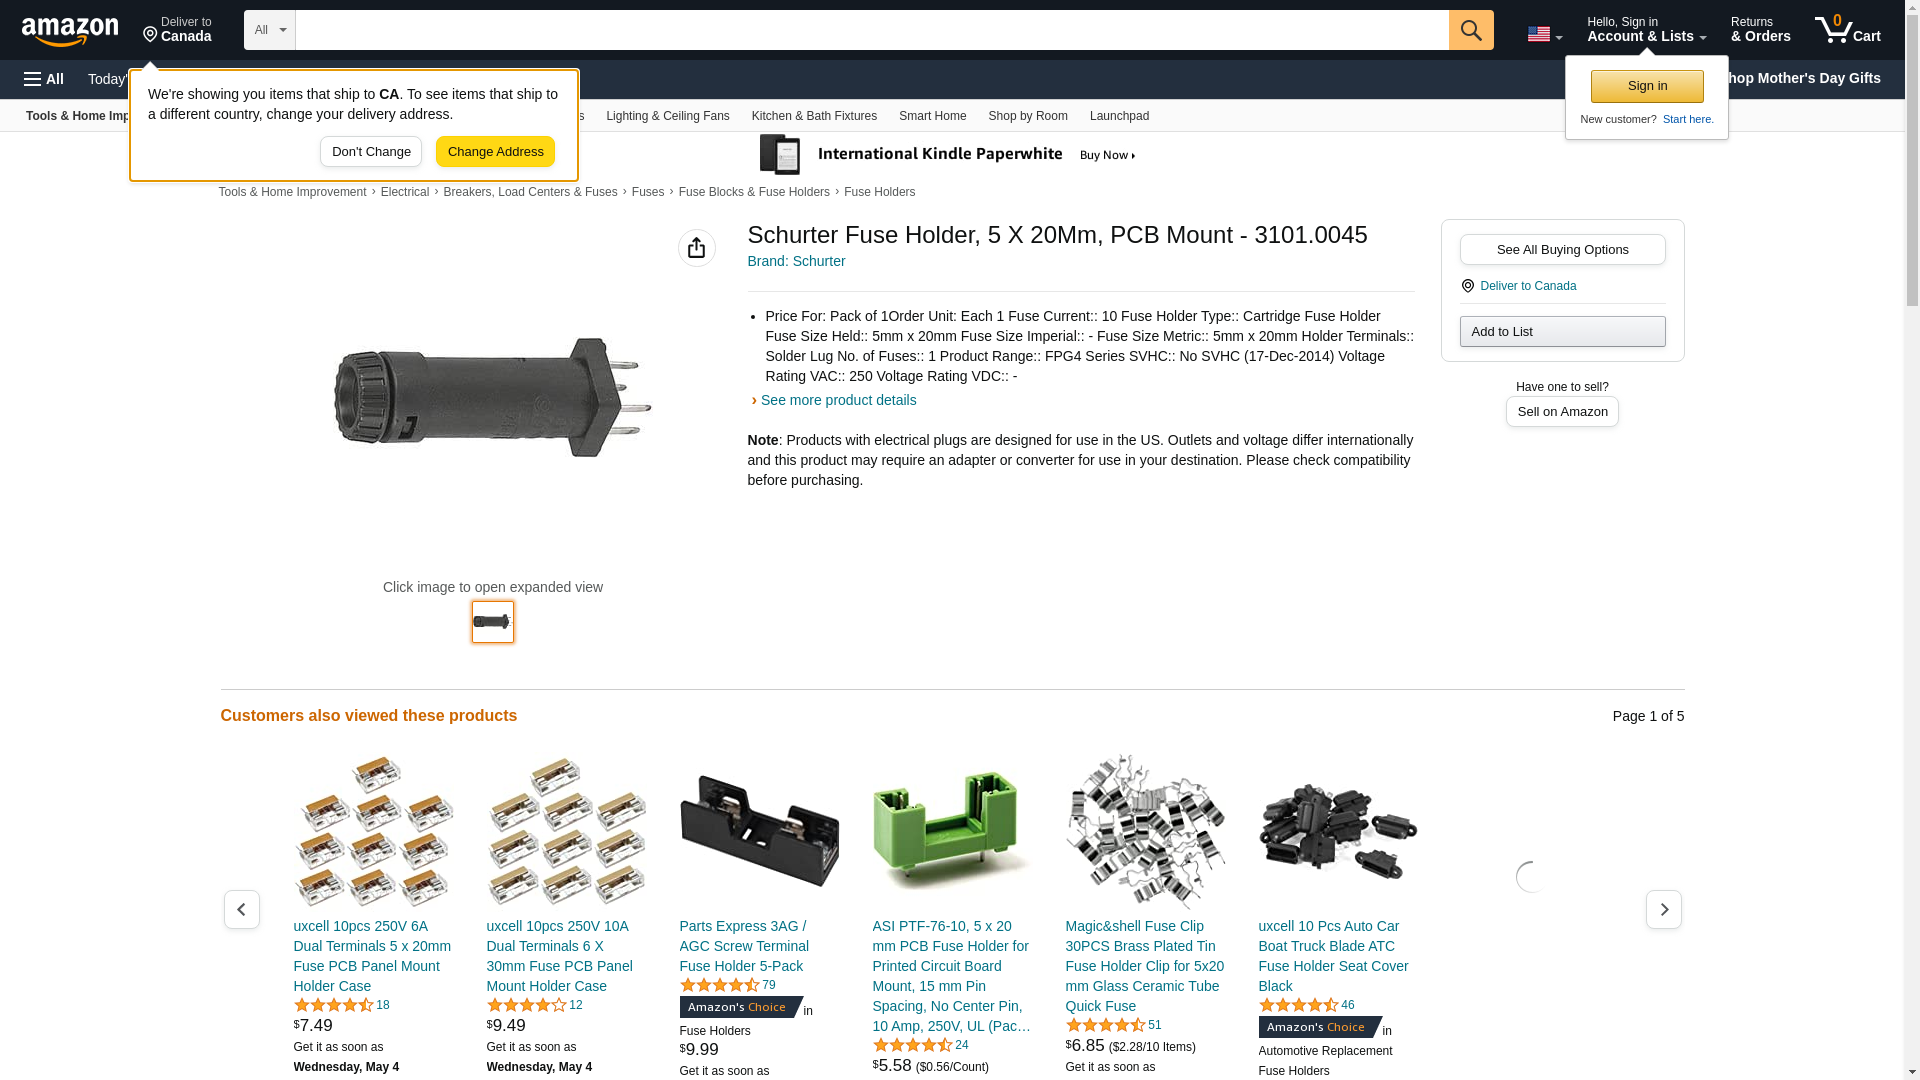
Task: Click the Sign in button
Action: pos(1647,86)
